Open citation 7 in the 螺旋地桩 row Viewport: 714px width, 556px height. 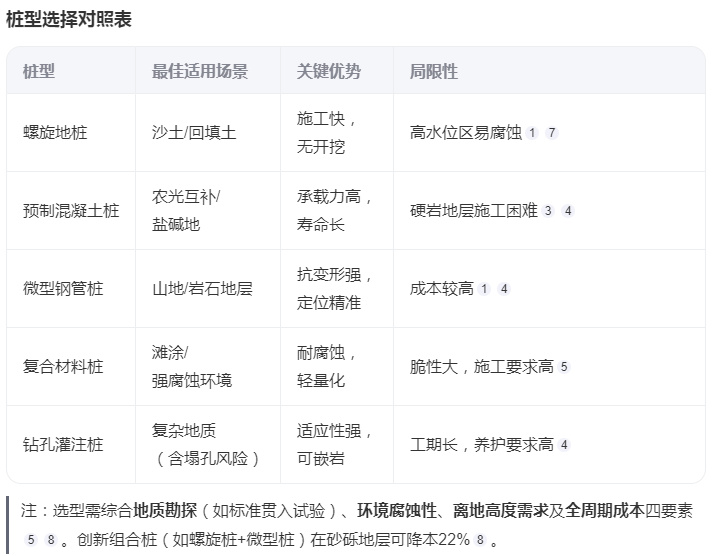551,133
